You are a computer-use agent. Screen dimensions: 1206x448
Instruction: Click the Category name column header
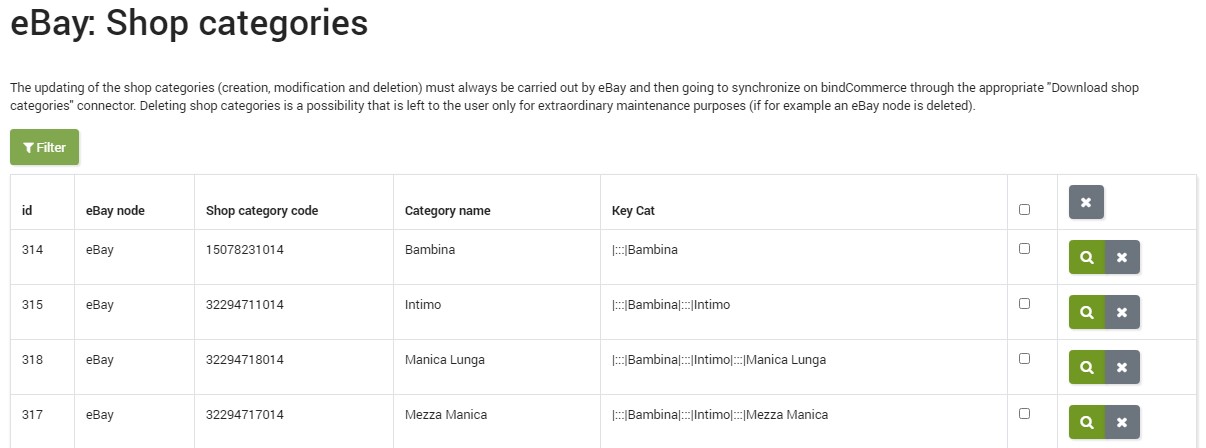447,211
